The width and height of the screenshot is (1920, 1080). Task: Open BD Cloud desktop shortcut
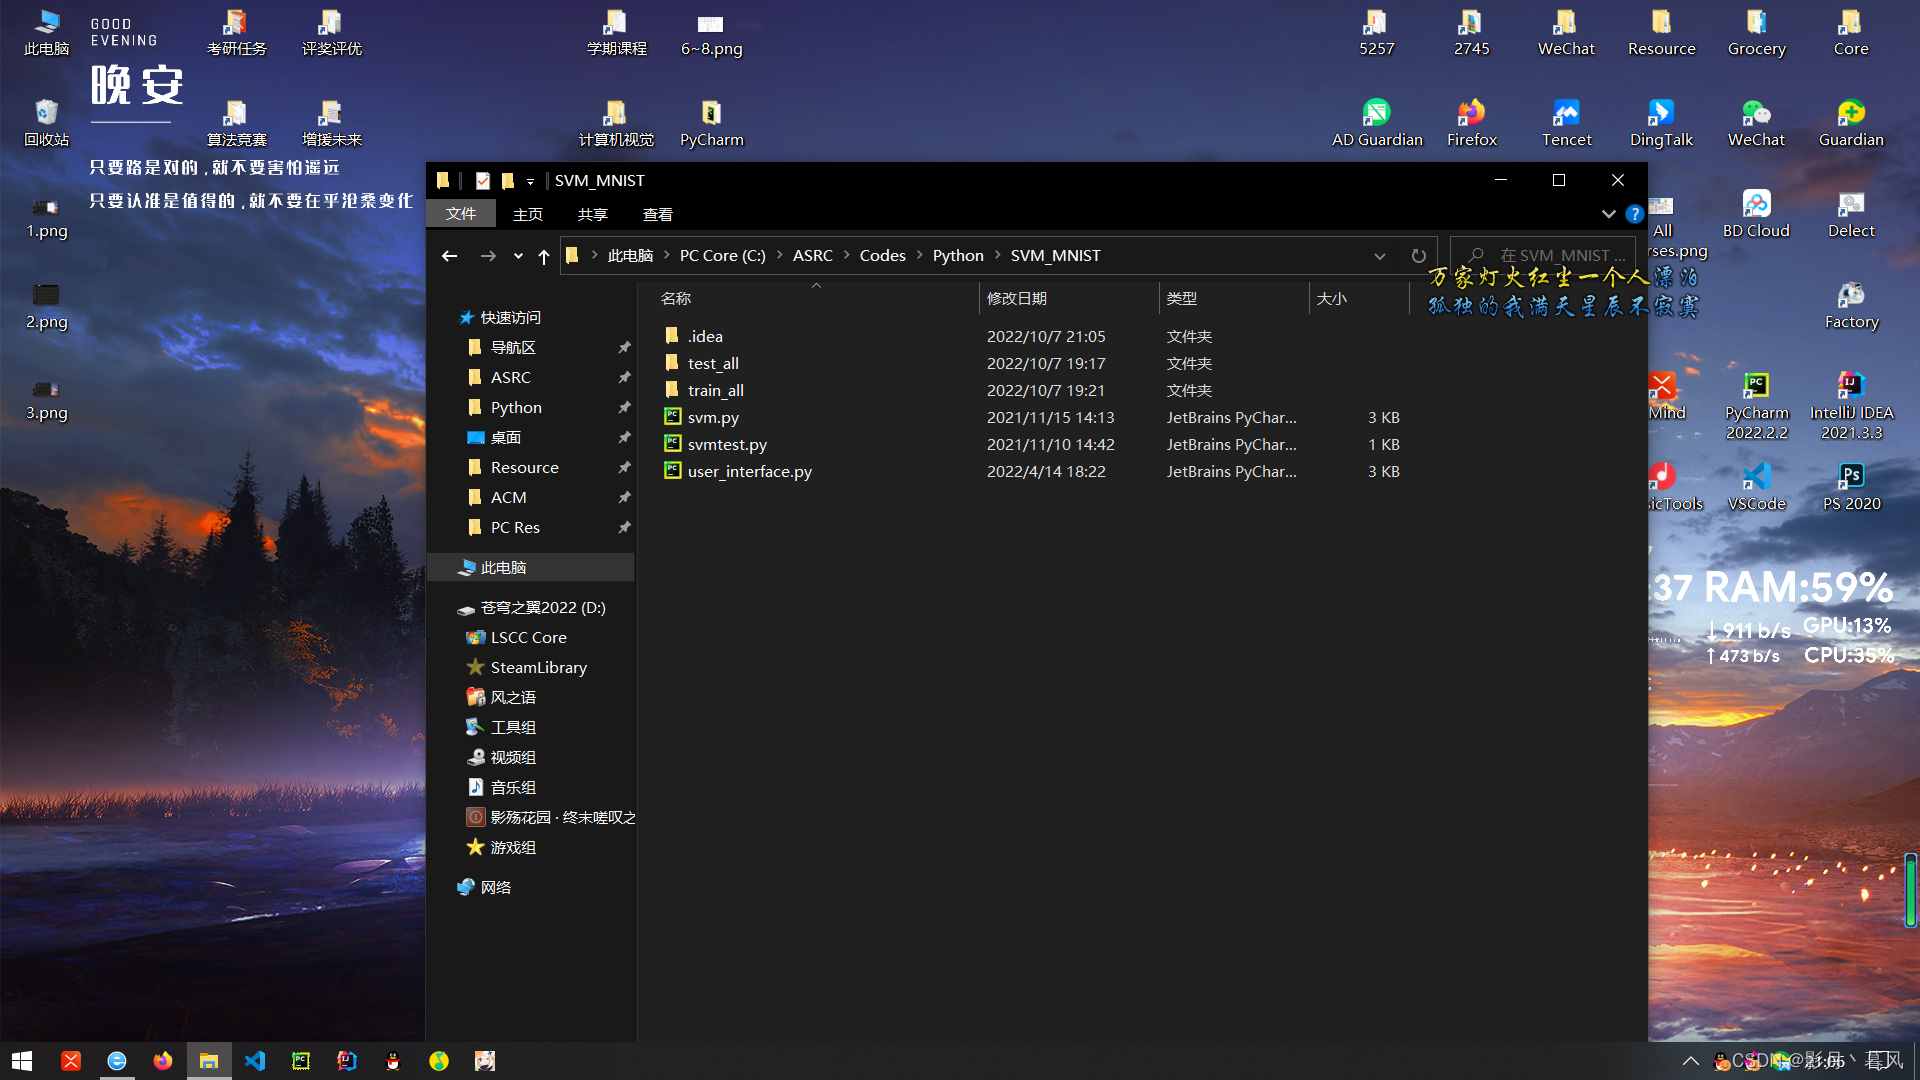[1756, 214]
